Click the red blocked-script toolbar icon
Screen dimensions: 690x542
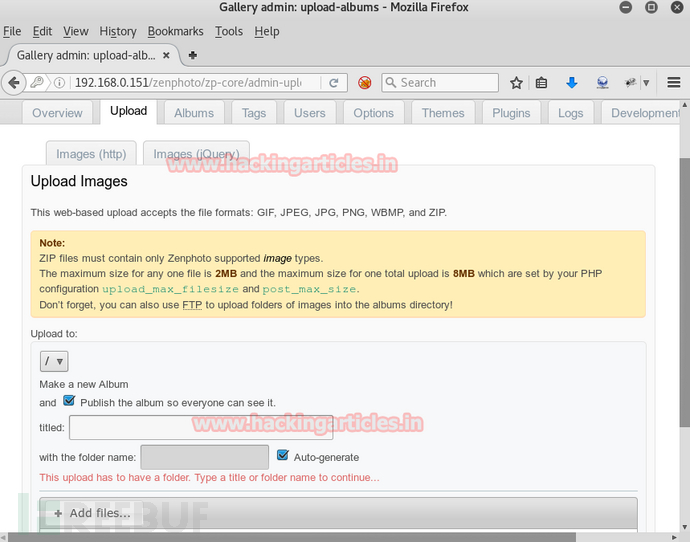tap(364, 82)
